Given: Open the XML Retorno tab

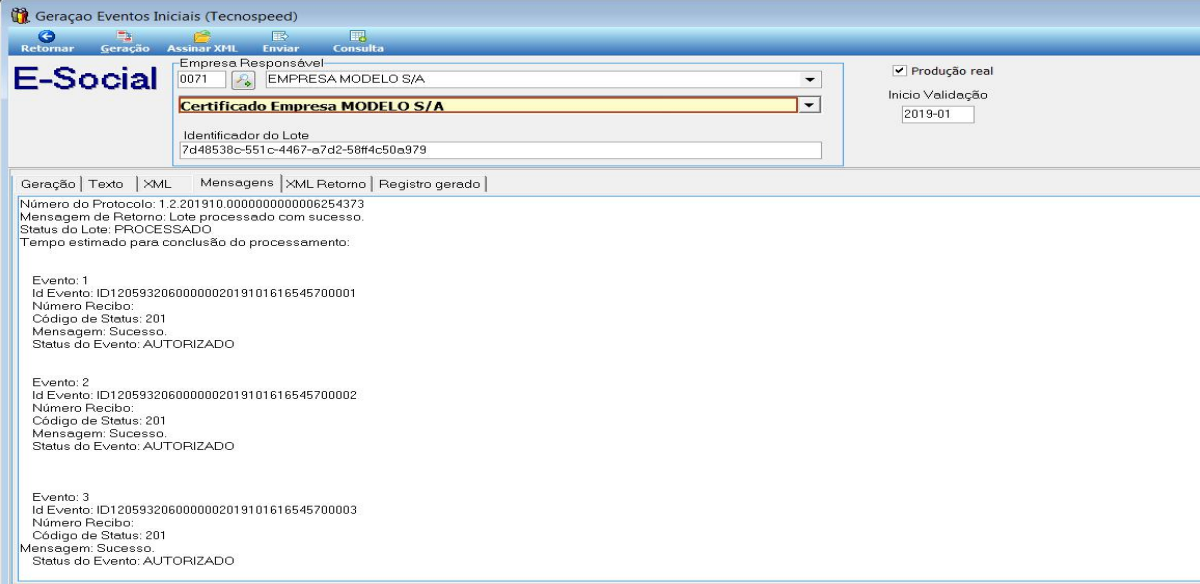Looking at the screenshot, I should [x=326, y=184].
